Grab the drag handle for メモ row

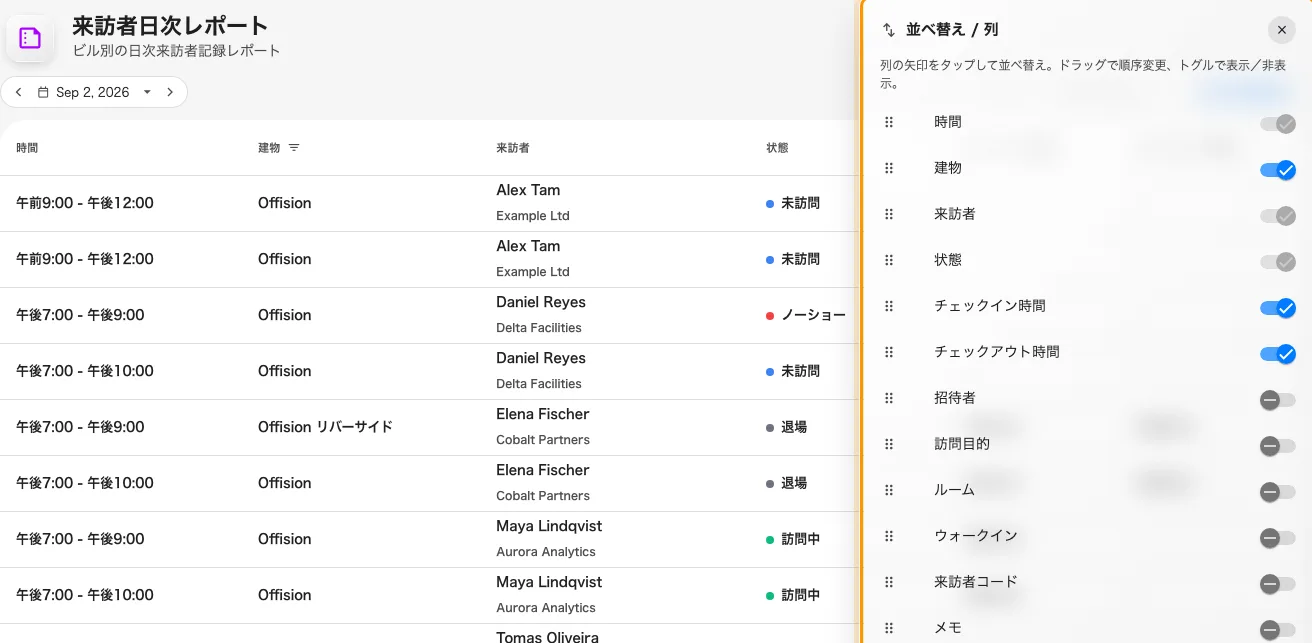[x=889, y=628]
